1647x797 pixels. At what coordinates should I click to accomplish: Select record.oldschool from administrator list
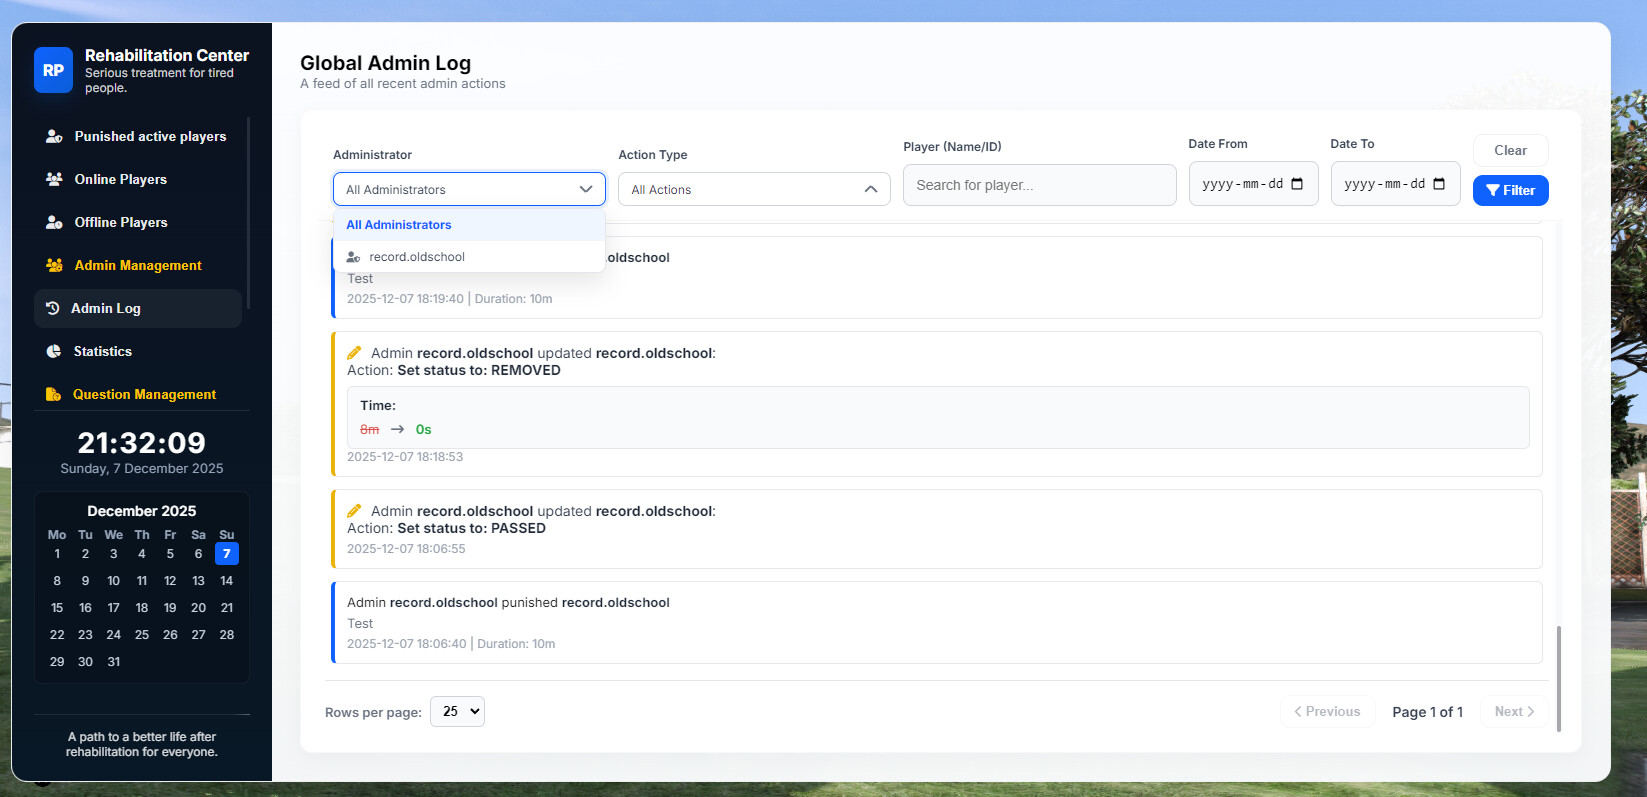pos(417,257)
